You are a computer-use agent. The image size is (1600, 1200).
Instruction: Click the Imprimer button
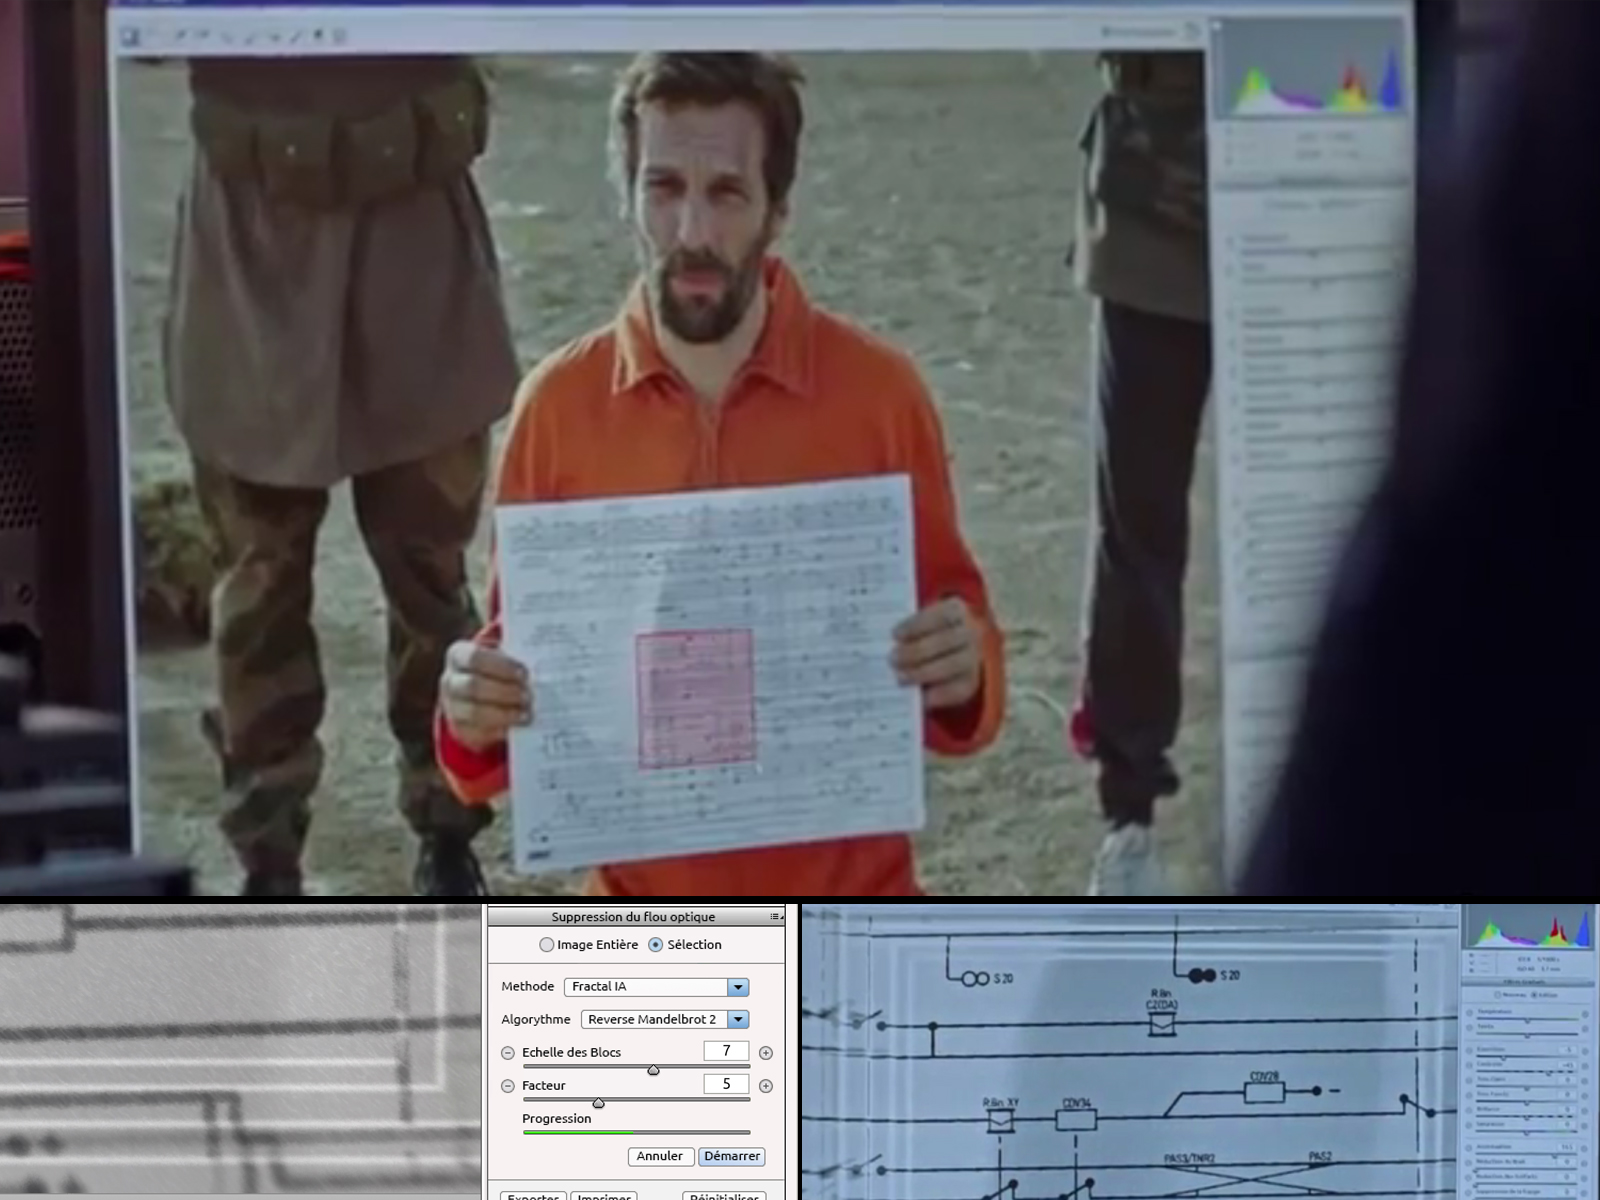[x=604, y=1195]
